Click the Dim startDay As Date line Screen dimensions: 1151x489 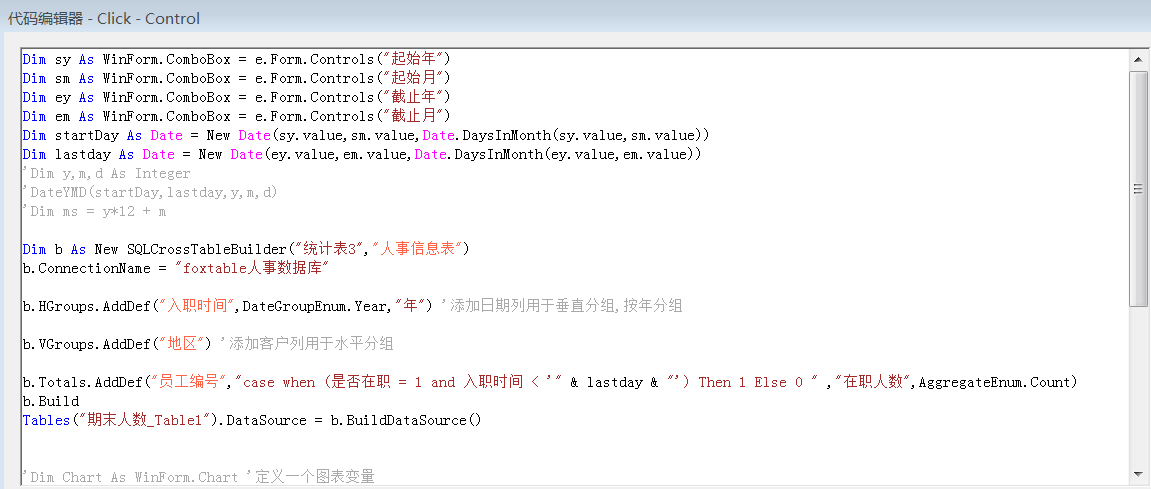366,136
